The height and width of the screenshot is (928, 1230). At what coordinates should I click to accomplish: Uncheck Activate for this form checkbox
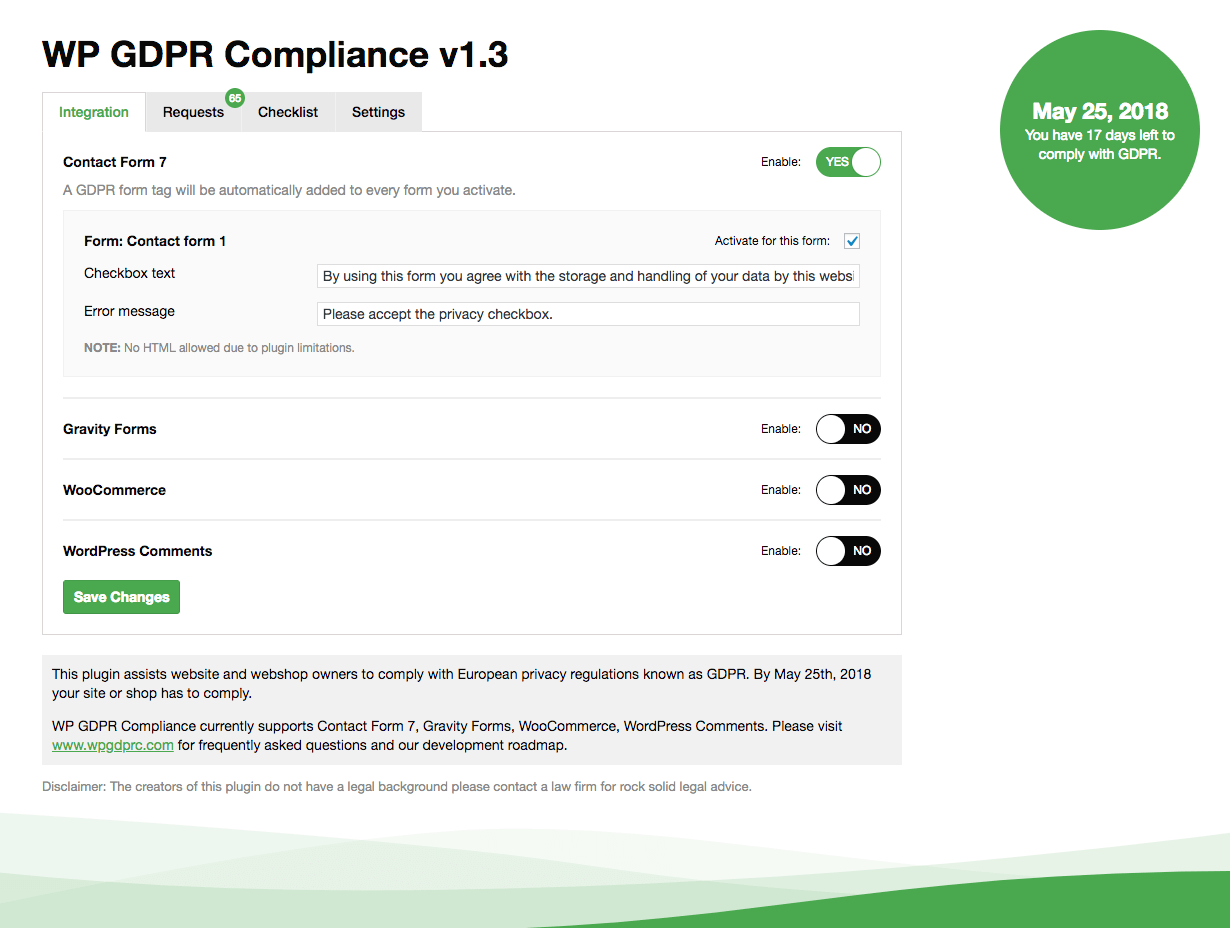(852, 241)
